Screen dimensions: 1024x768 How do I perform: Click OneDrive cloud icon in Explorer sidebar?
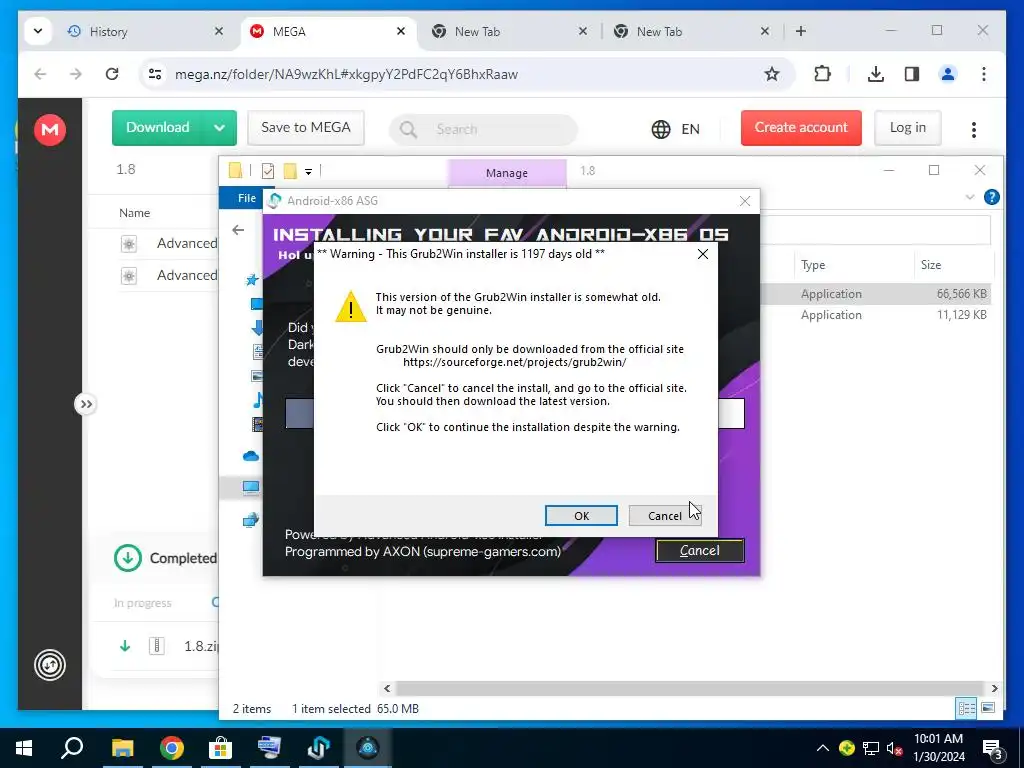click(x=251, y=456)
